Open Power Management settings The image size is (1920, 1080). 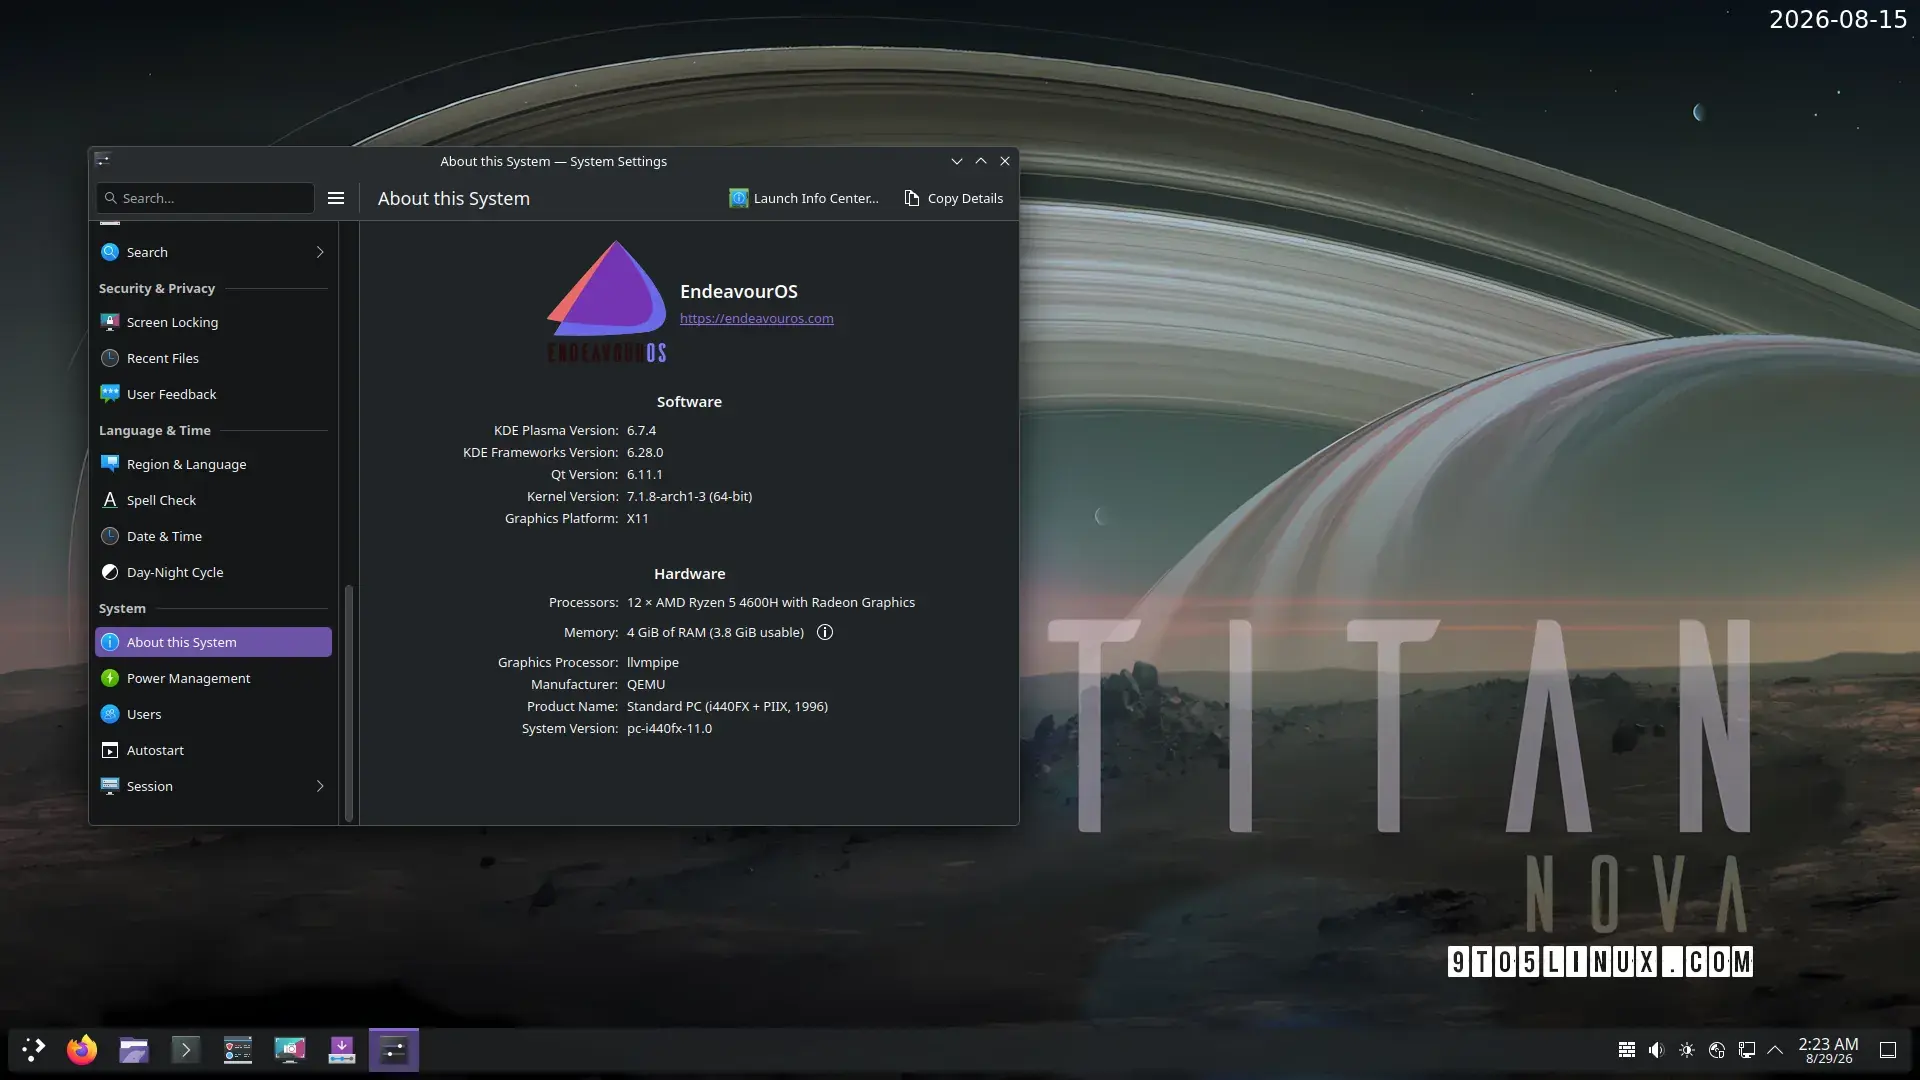tap(213, 678)
